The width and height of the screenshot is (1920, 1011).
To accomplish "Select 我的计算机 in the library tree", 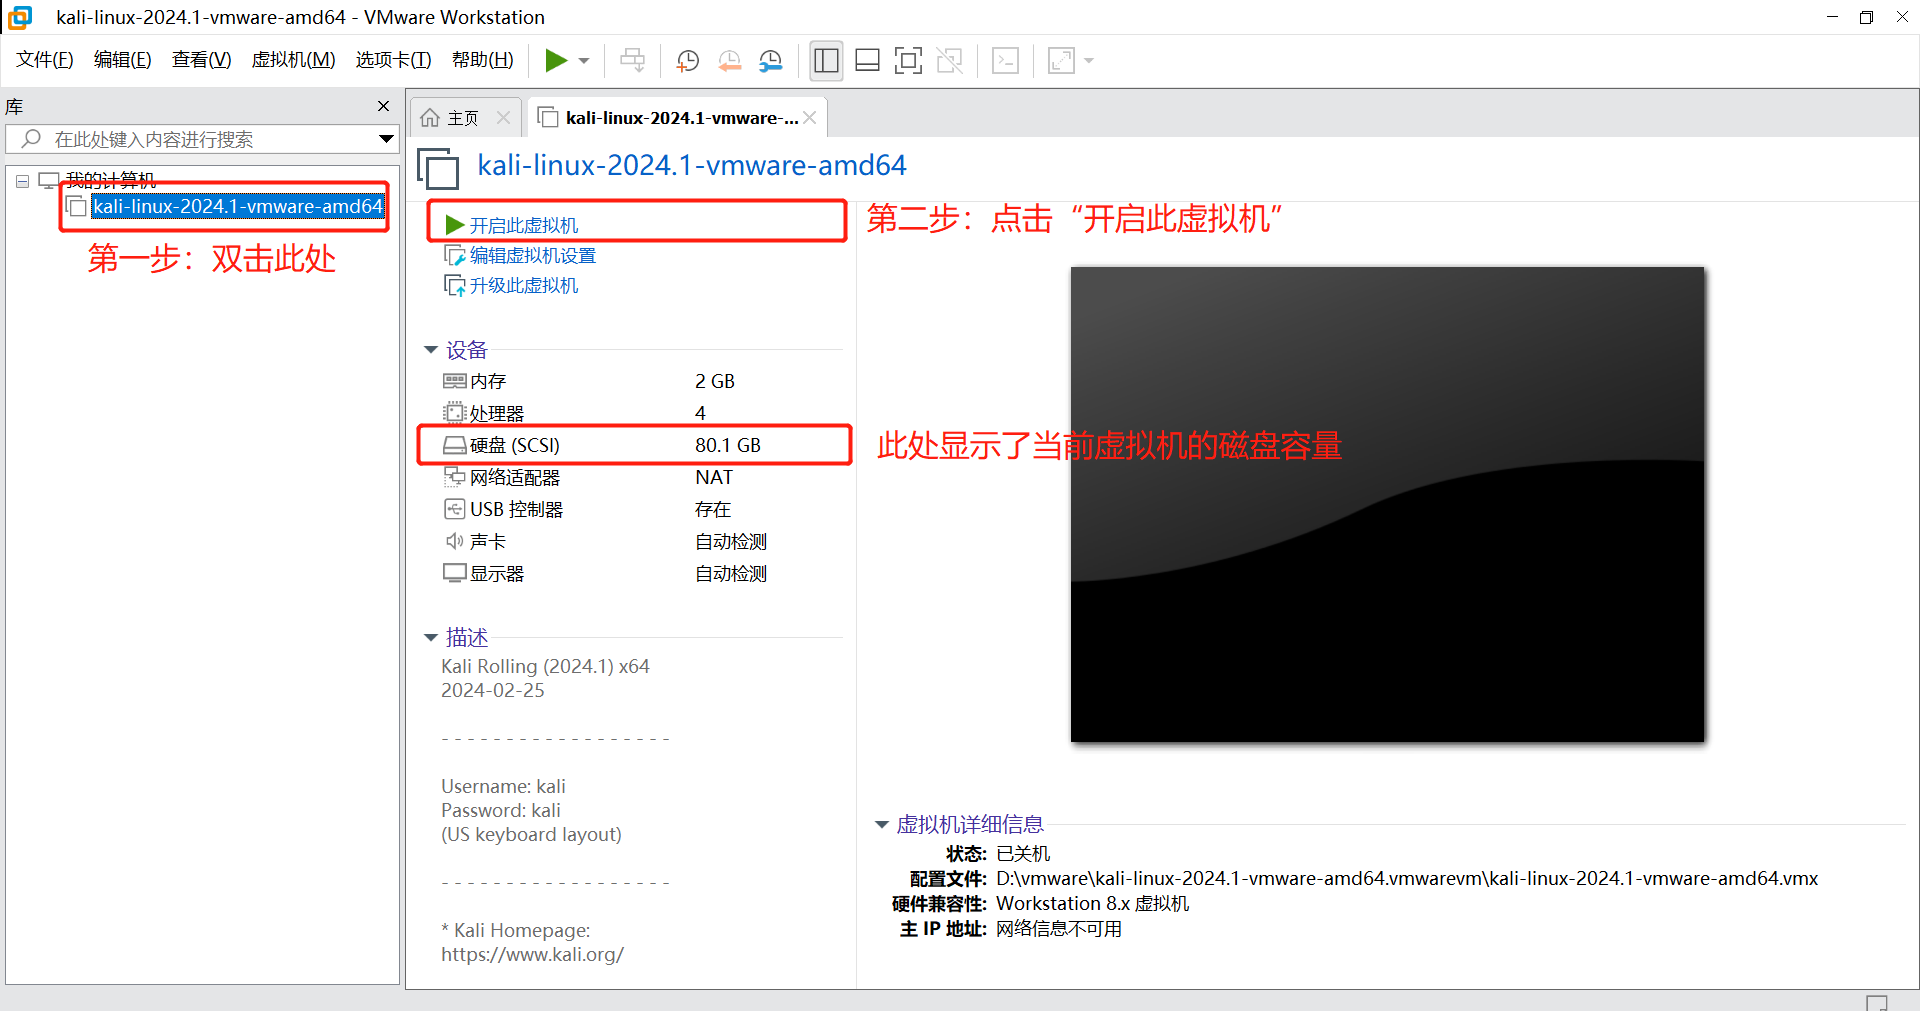I will [110, 180].
